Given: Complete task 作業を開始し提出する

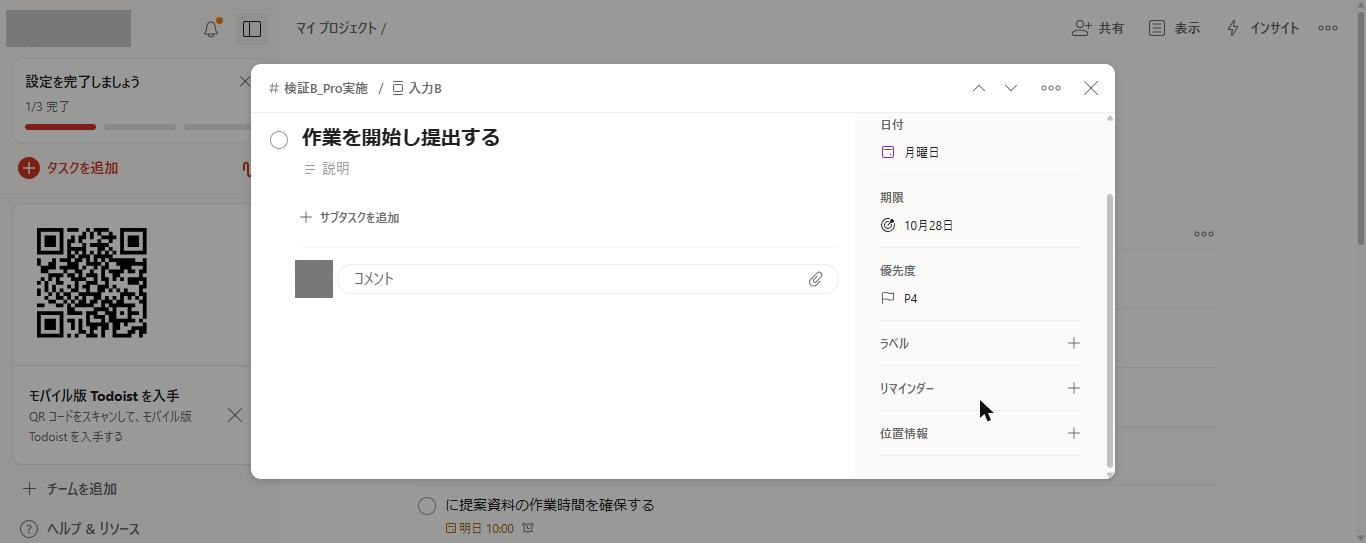Looking at the screenshot, I should pos(279,140).
